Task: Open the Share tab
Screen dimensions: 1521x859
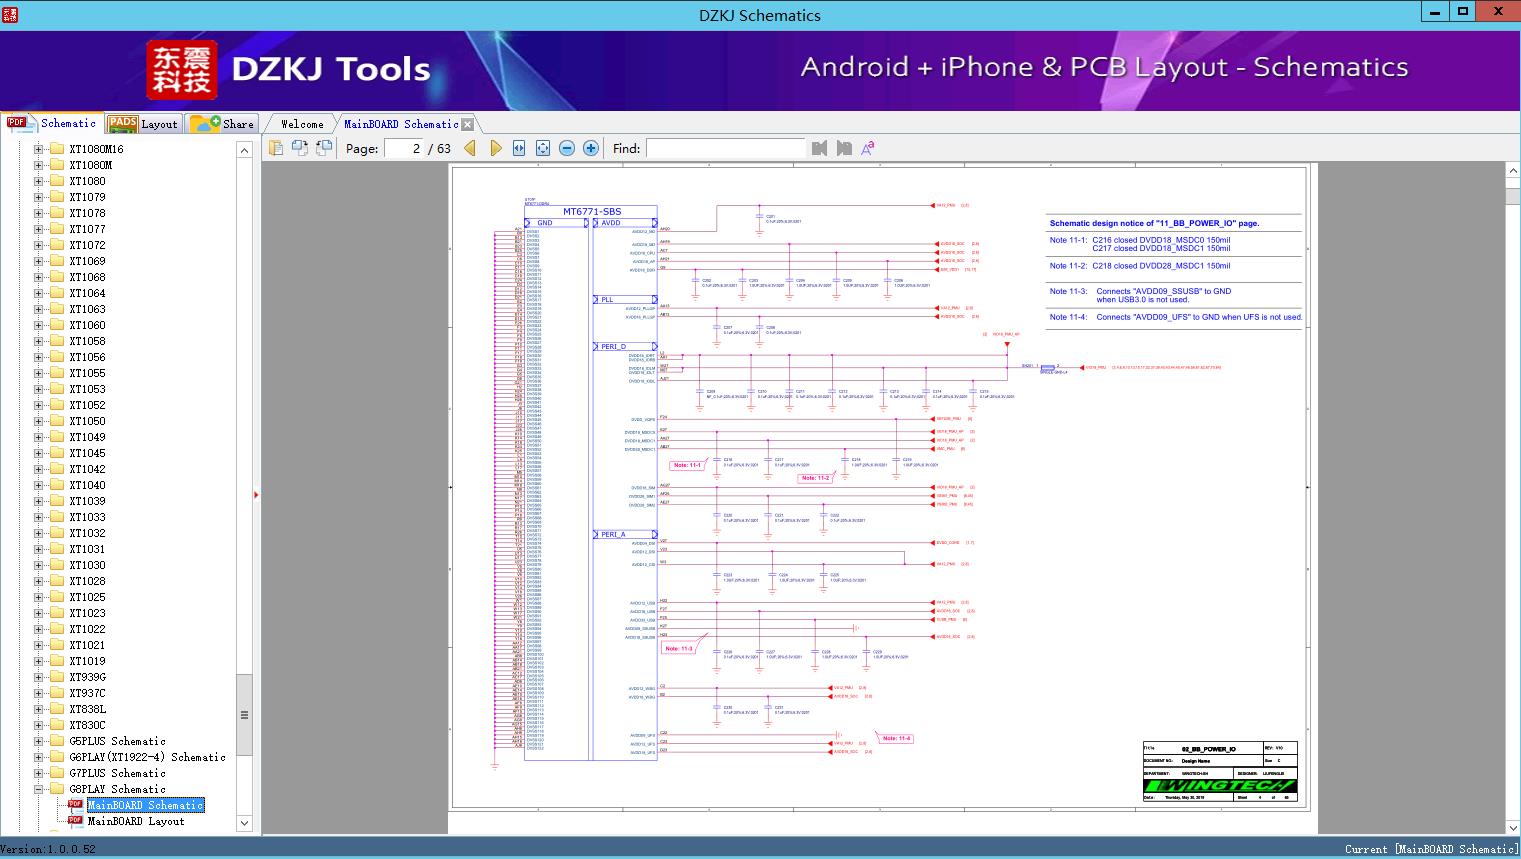Action: pos(222,124)
